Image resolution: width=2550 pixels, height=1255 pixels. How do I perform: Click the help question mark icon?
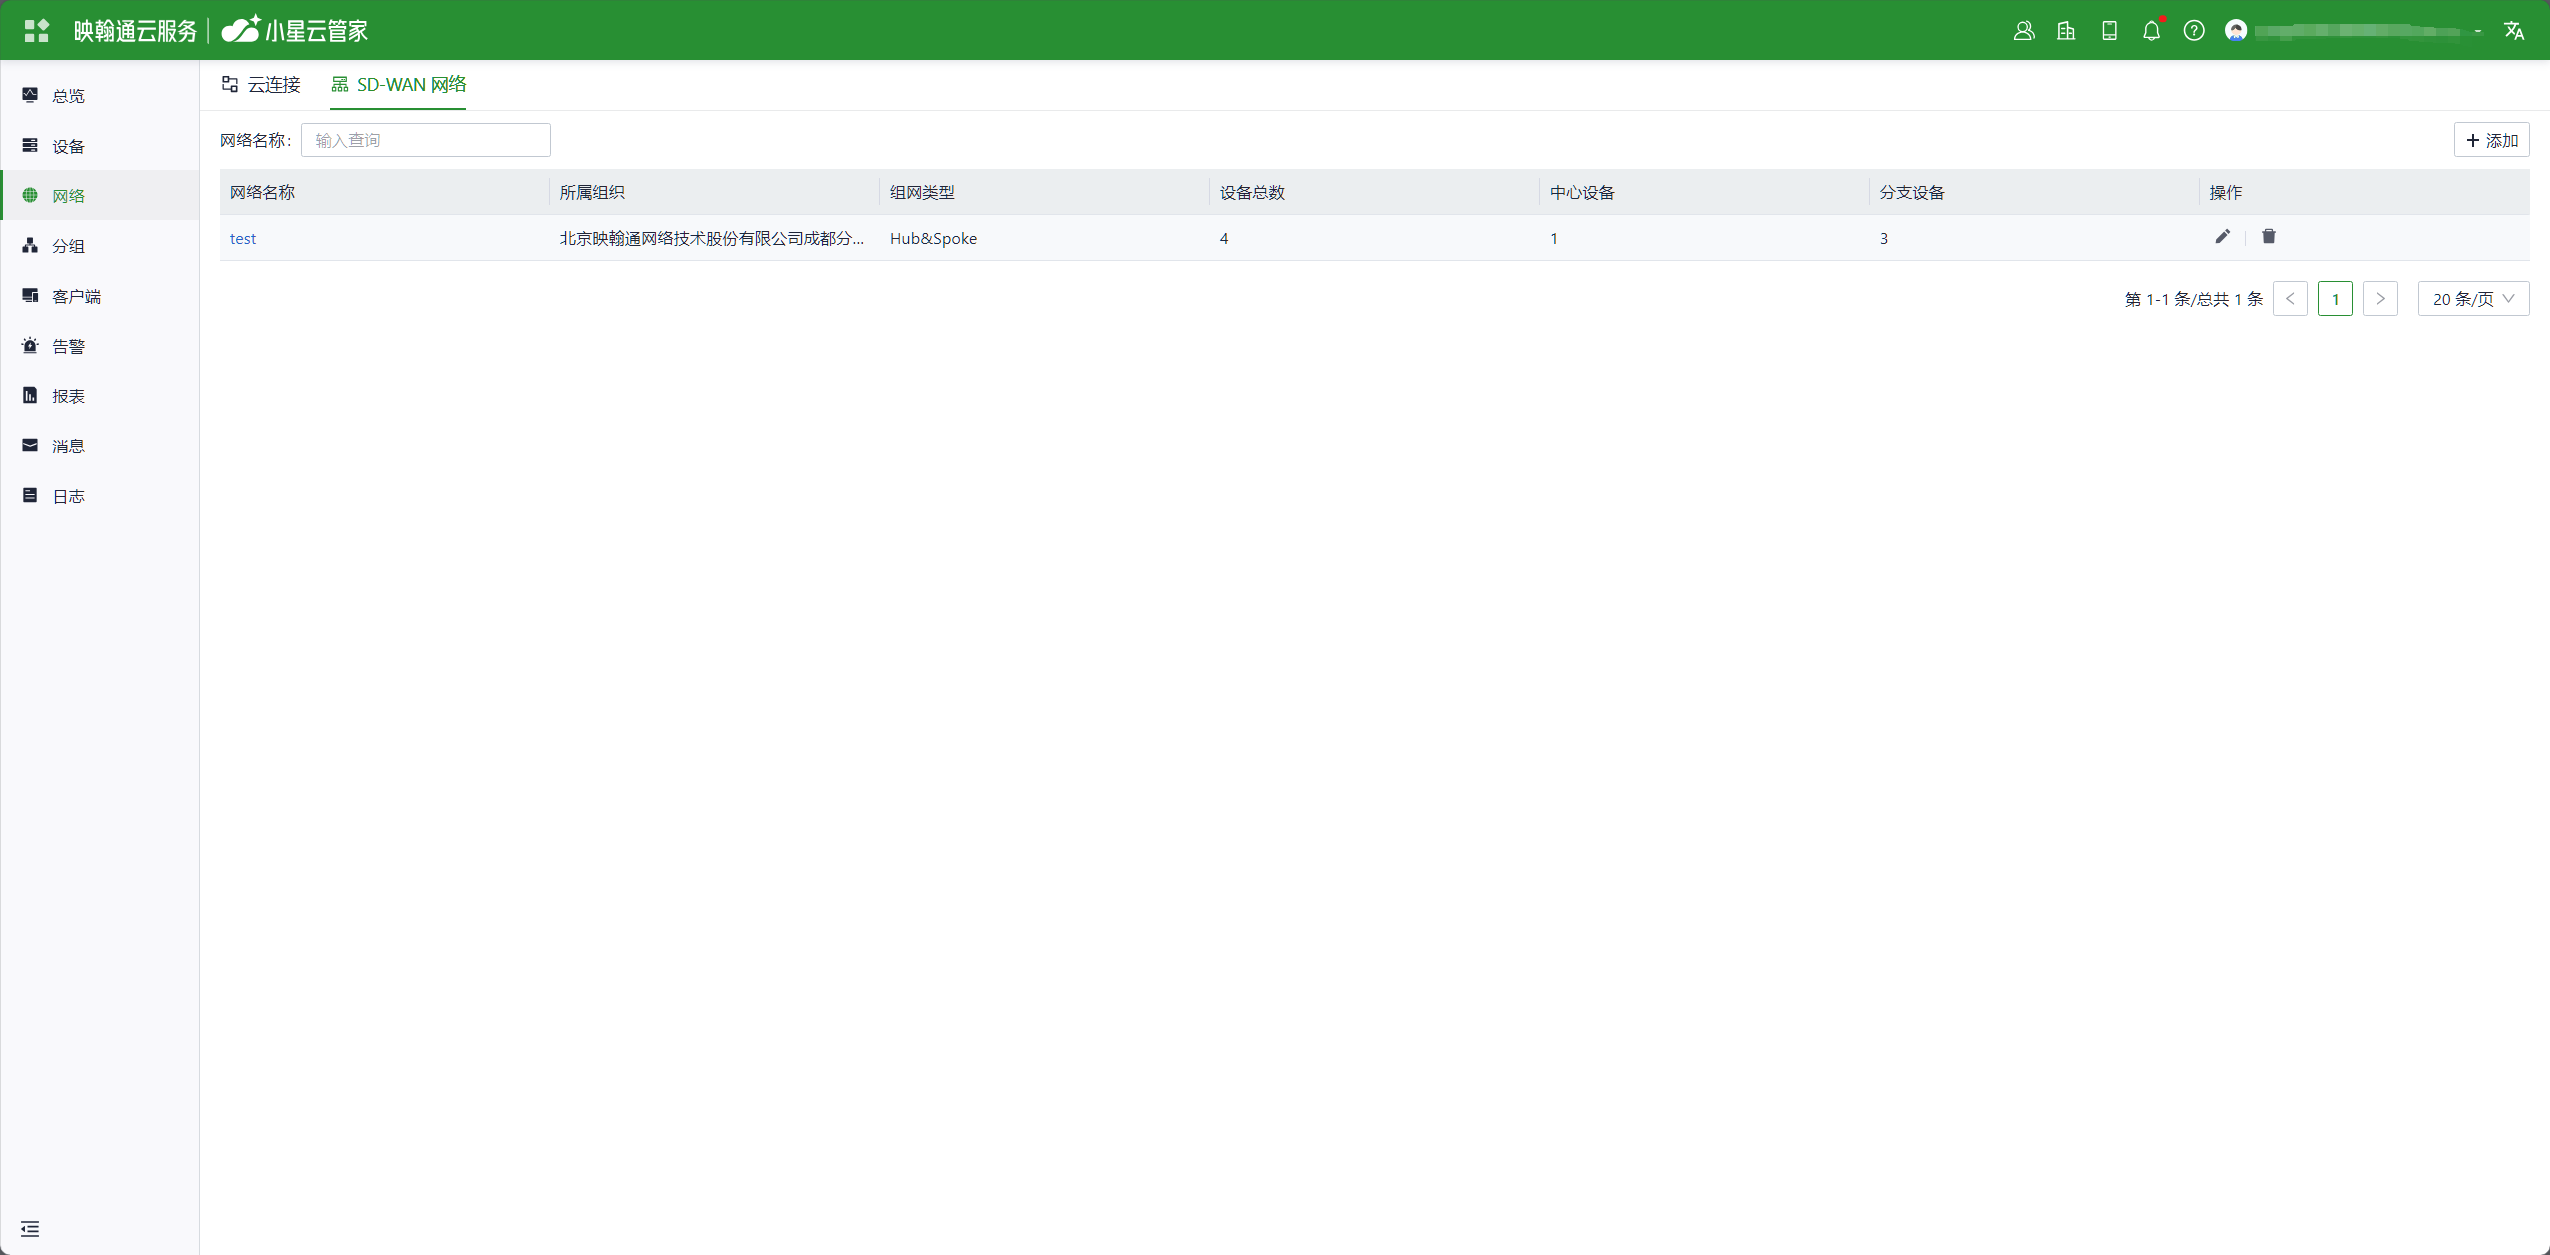(x=2193, y=31)
